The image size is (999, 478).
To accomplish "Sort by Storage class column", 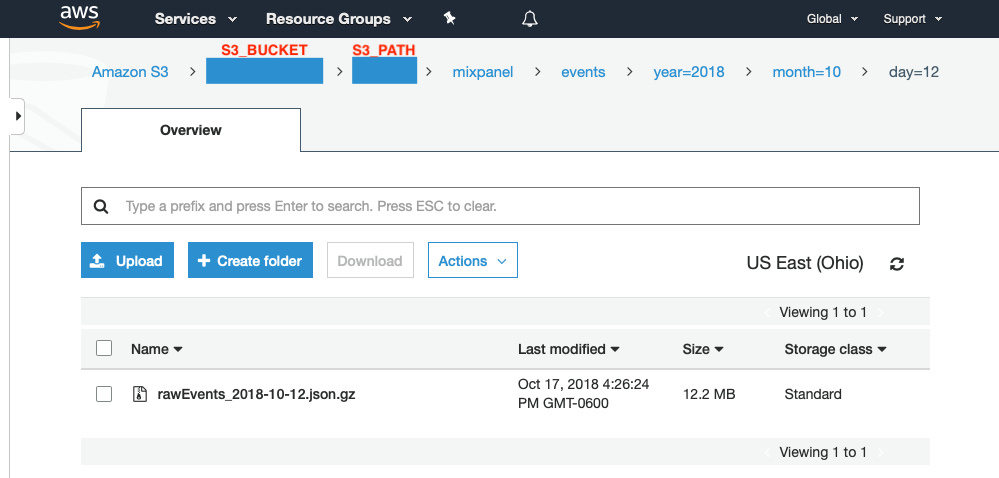I will pyautogui.click(x=835, y=349).
